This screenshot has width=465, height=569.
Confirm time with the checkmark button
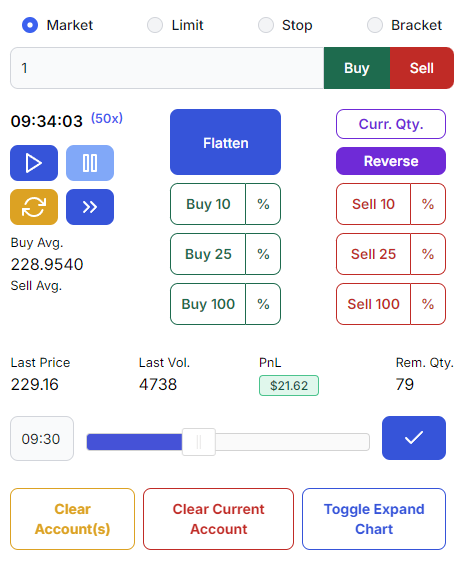[414, 438]
